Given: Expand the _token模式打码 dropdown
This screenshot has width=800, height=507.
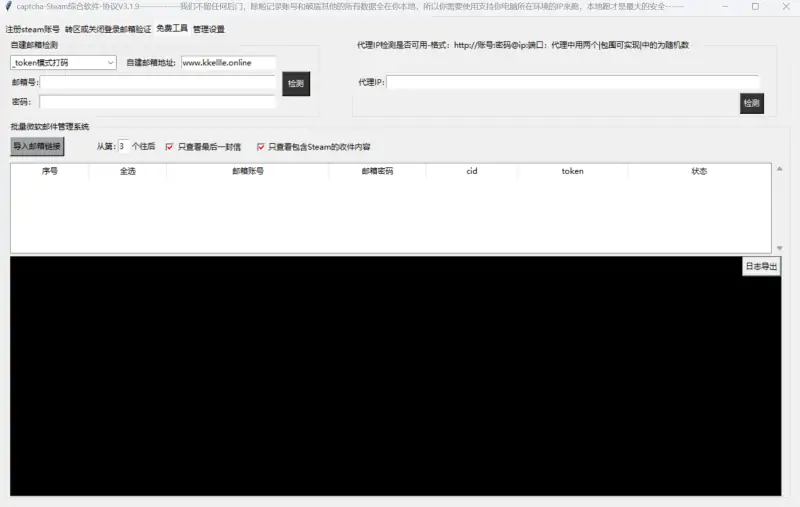Looking at the screenshot, I should coord(64,63).
